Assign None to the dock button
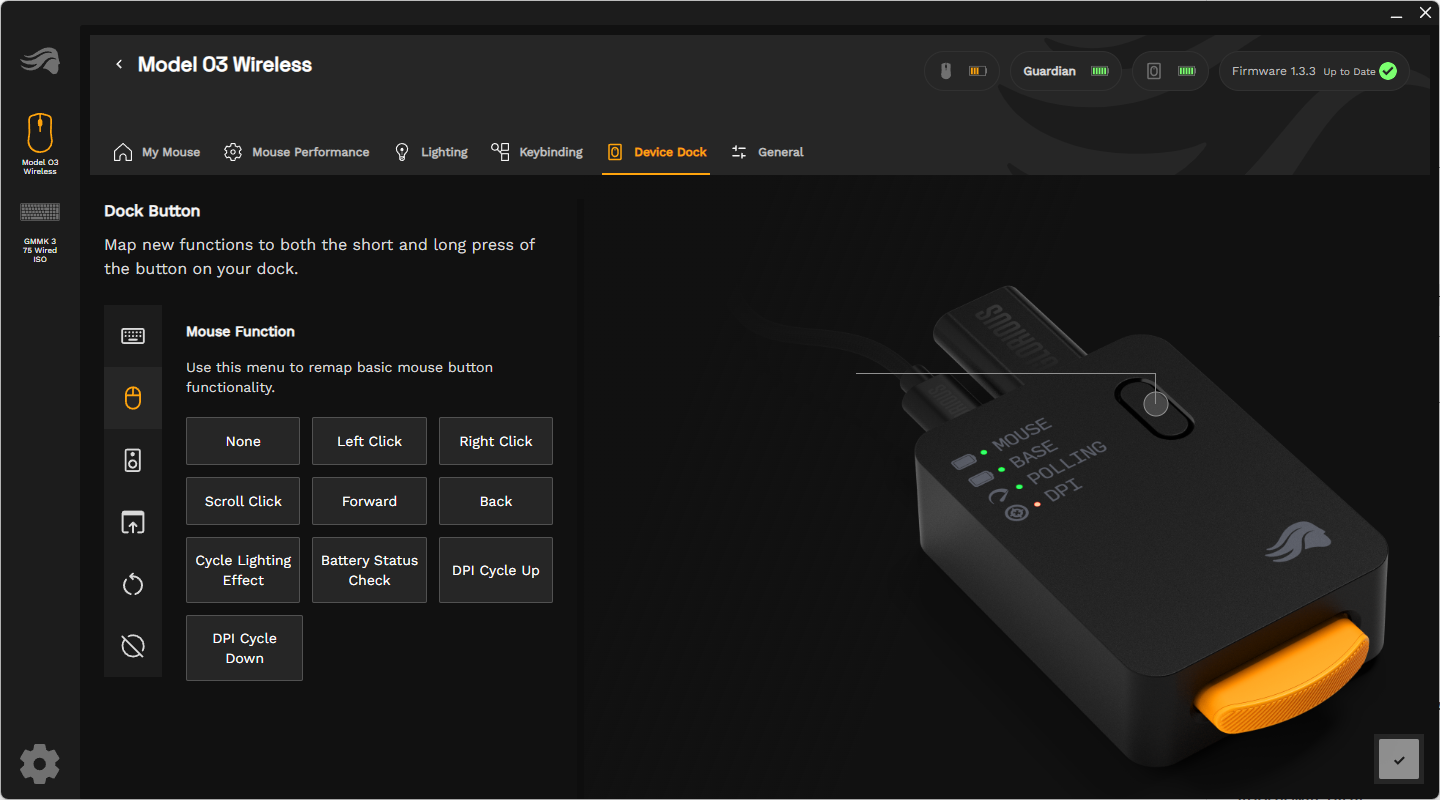The height and width of the screenshot is (800, 1440). pos(243,441)
